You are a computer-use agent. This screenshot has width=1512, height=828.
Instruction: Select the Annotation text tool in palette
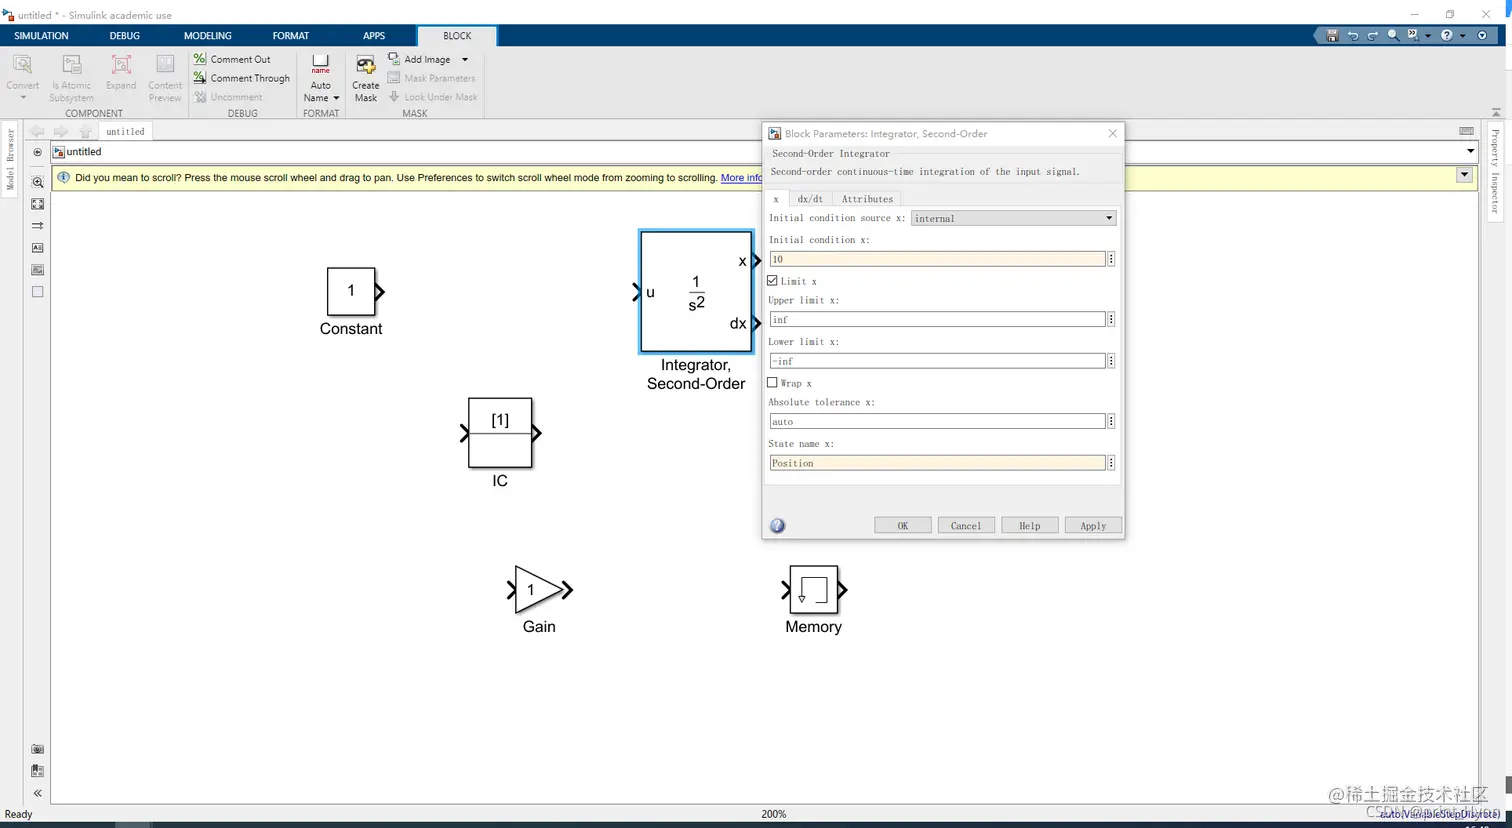[37, 248]
